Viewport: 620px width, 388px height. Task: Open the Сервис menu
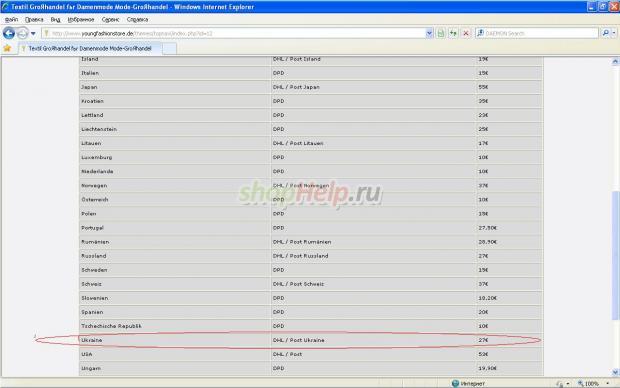click(x=110, y=19)
